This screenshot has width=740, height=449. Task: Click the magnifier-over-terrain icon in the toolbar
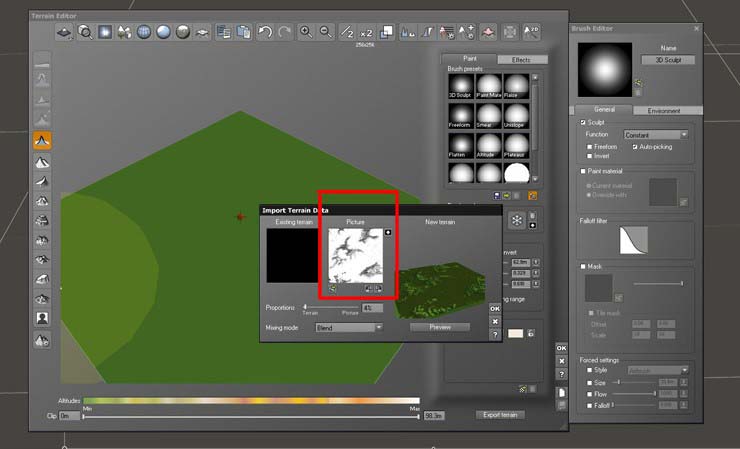pyautogui.click(x=85, y=32)
